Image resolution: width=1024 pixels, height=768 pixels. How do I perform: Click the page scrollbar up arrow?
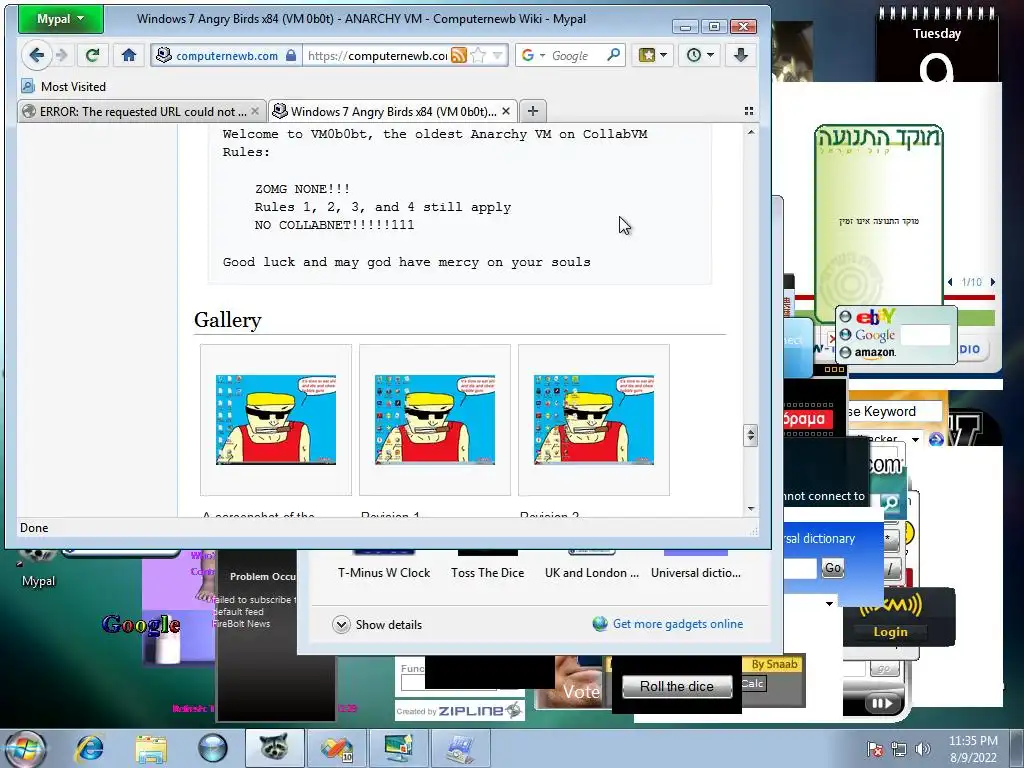click(751, 133)
